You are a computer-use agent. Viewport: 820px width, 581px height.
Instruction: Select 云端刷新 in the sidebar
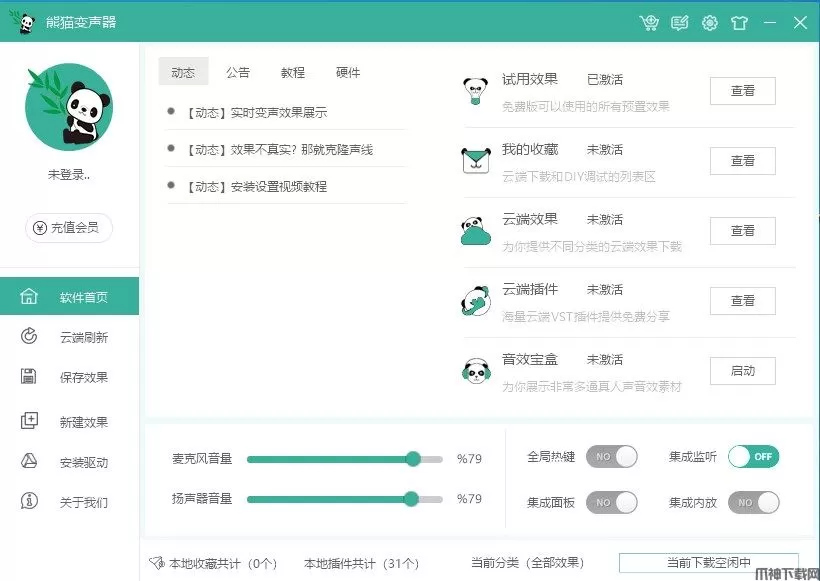(x=70, y=337)
